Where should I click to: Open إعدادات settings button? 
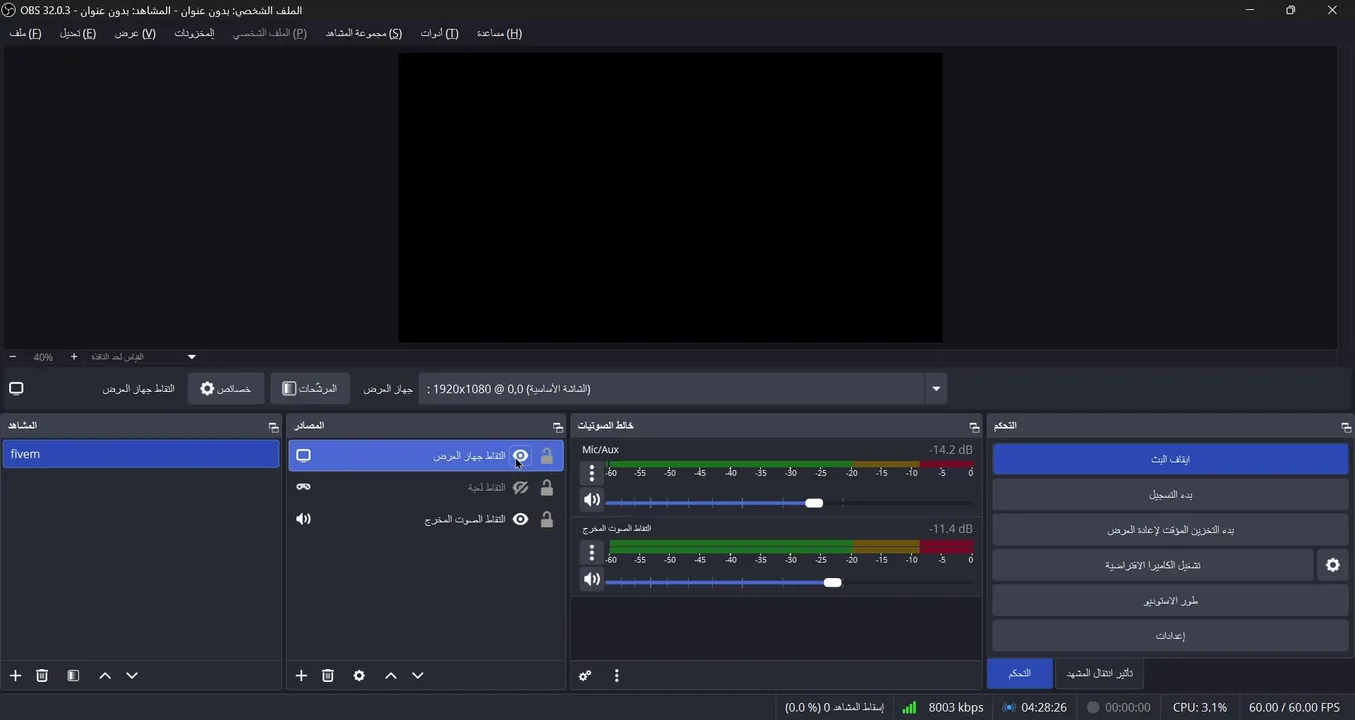tap(1170, 636)
